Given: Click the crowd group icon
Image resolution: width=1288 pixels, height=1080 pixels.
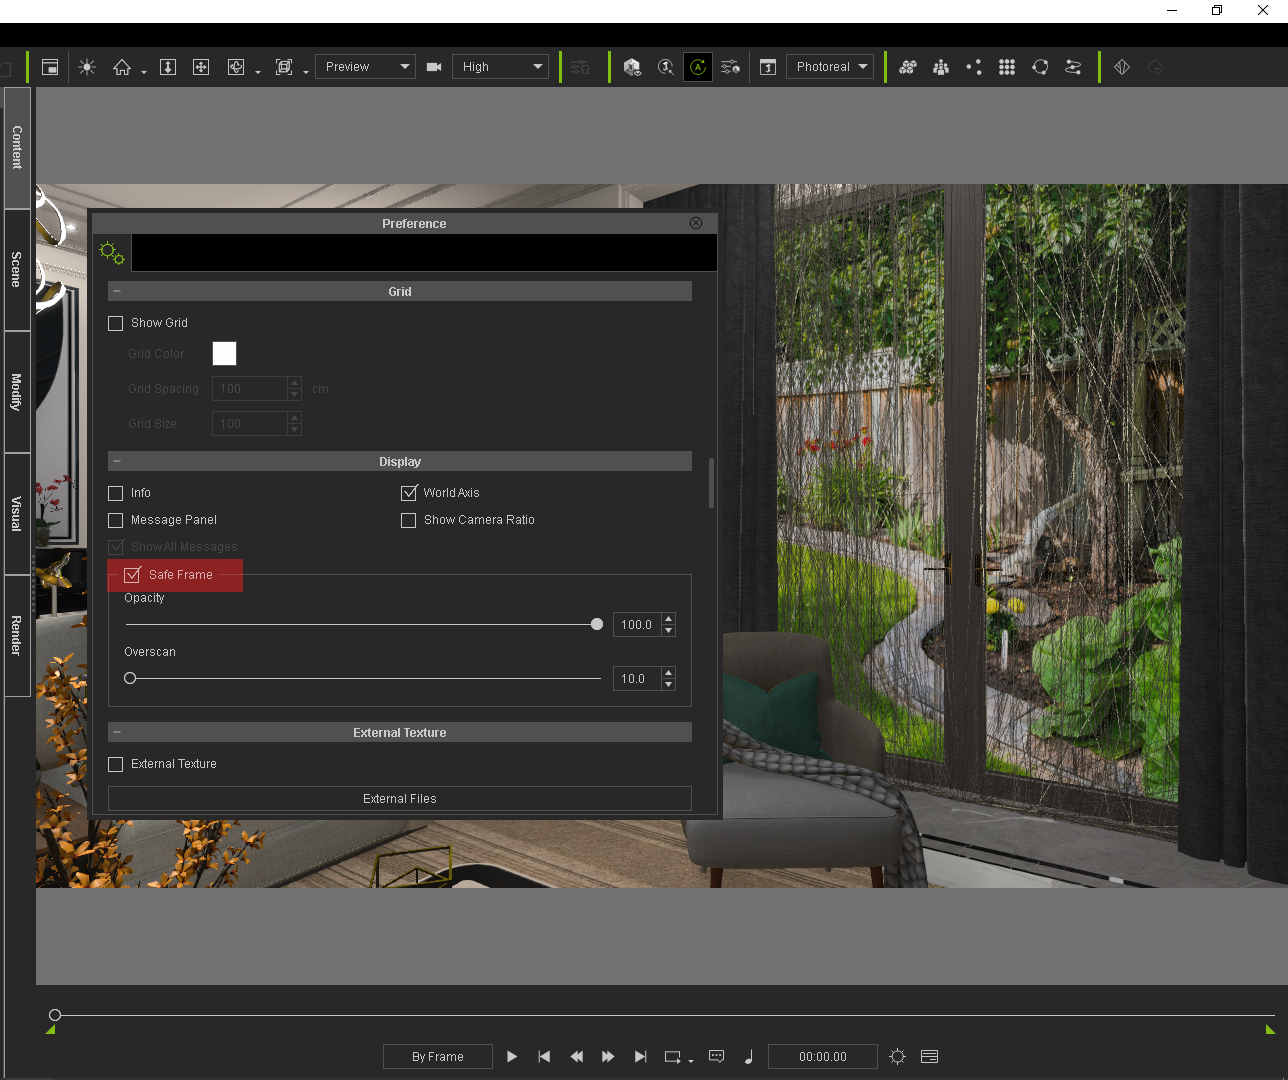Looking at the screenshot, I should point(908,67).
